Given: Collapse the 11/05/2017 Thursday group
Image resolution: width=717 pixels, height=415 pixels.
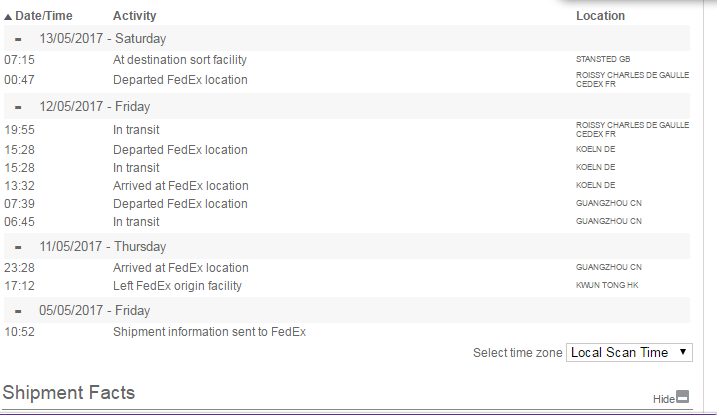Looking at the screenshot, I should tap(19, 246).
